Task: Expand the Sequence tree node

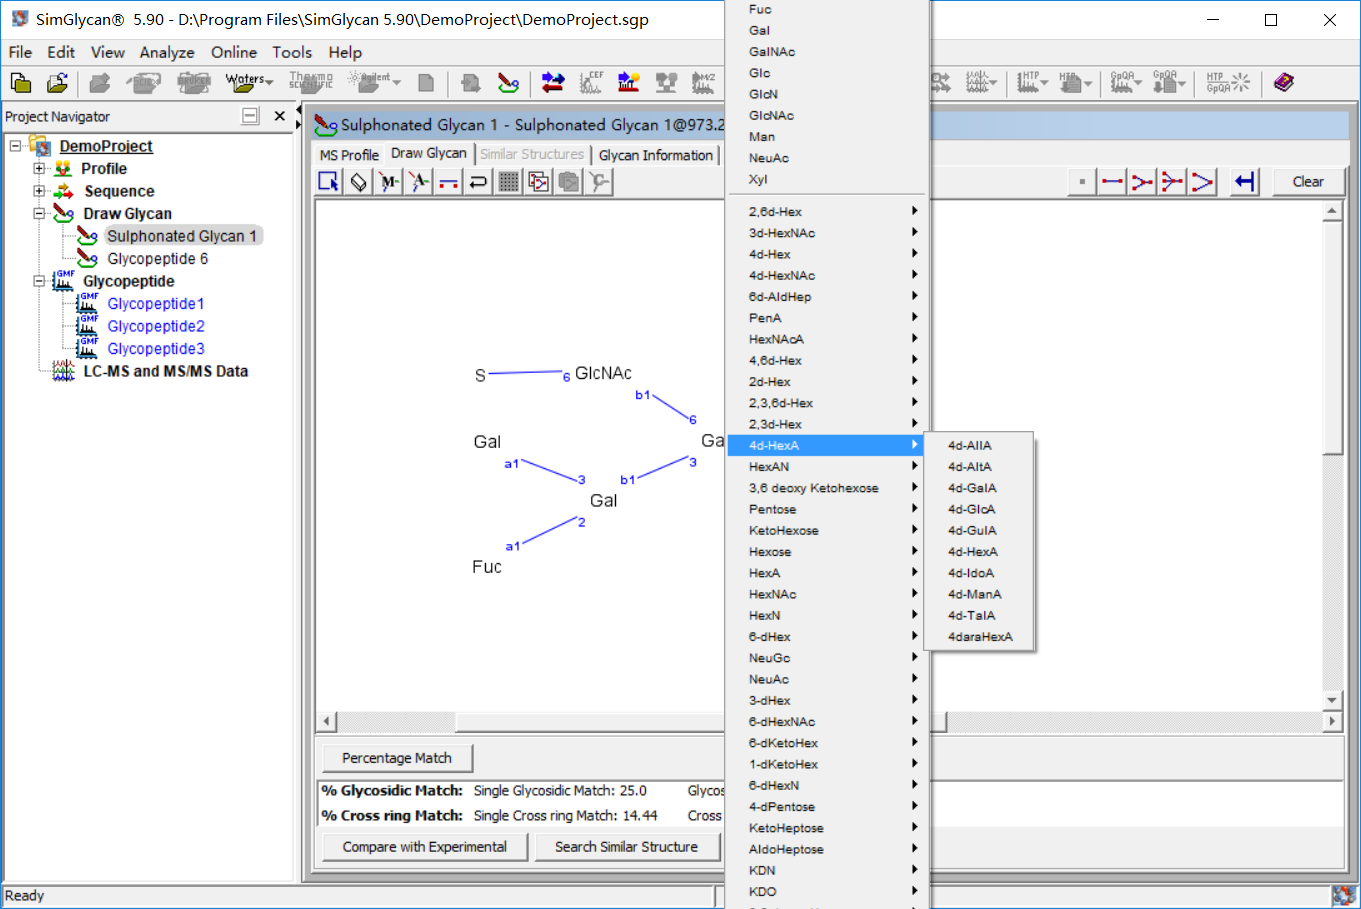Action: (x=39, y=191)
